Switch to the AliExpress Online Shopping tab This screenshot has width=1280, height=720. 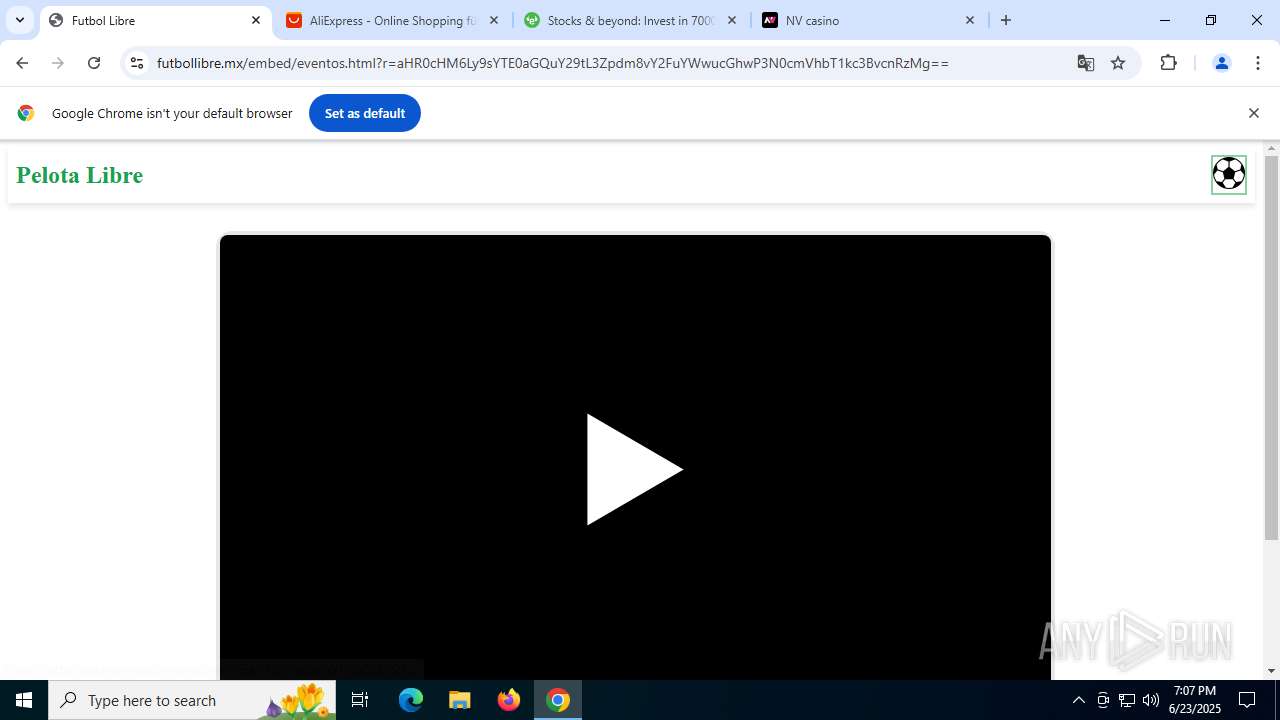392,20
